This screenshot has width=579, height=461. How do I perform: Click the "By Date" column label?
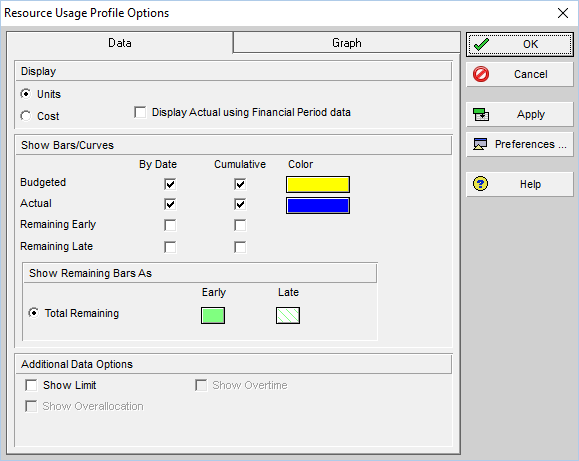[x=158, y=164]
